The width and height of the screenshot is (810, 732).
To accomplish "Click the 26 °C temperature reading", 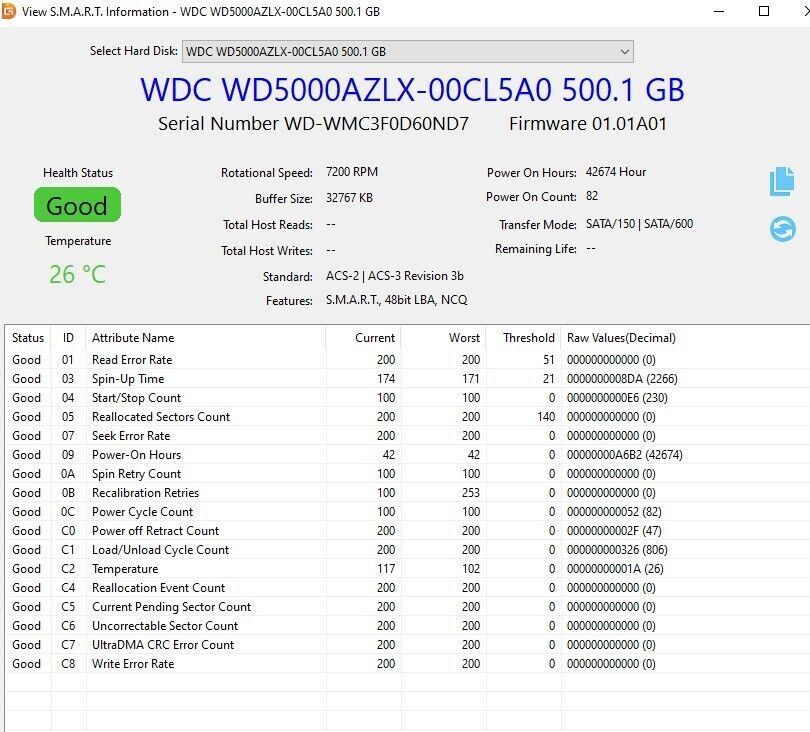I will click(77, 274).
